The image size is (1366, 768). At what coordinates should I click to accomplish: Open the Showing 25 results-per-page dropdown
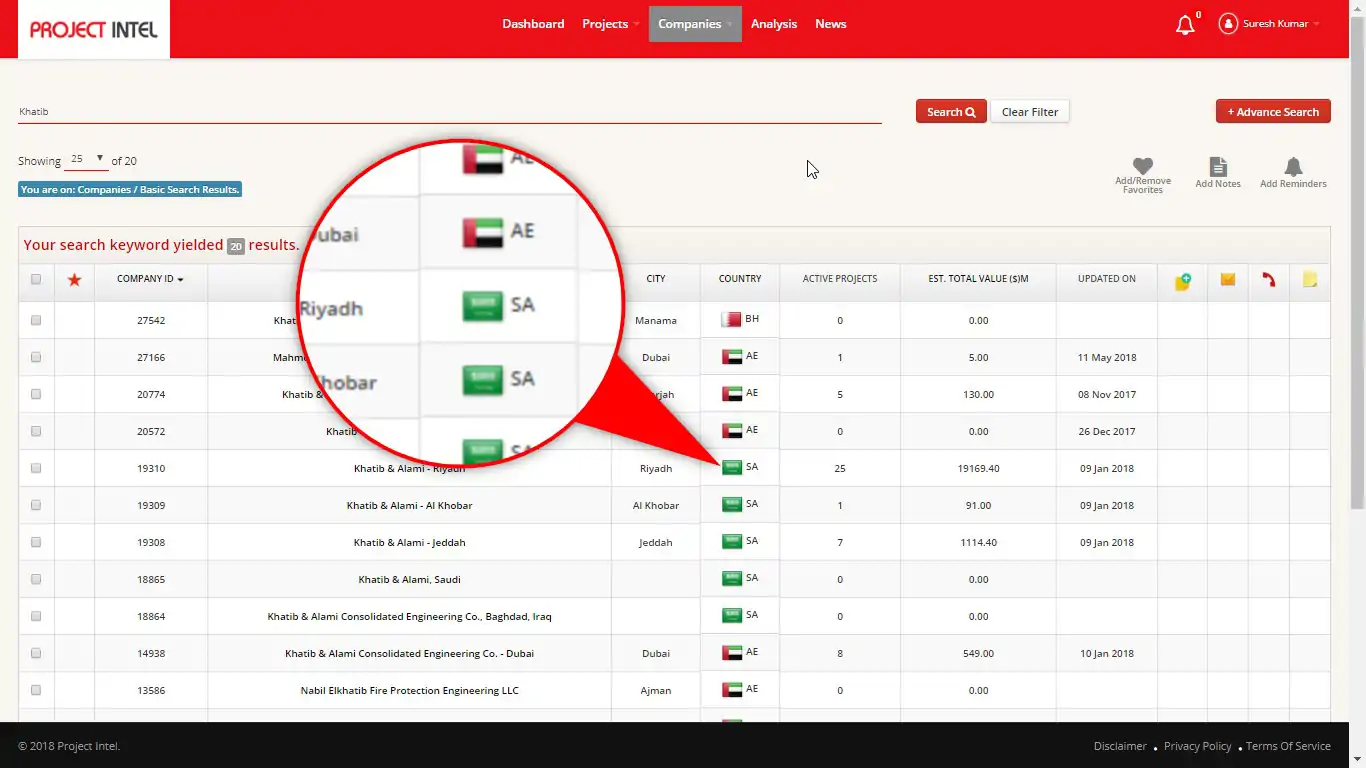click(x=86, y=160)
